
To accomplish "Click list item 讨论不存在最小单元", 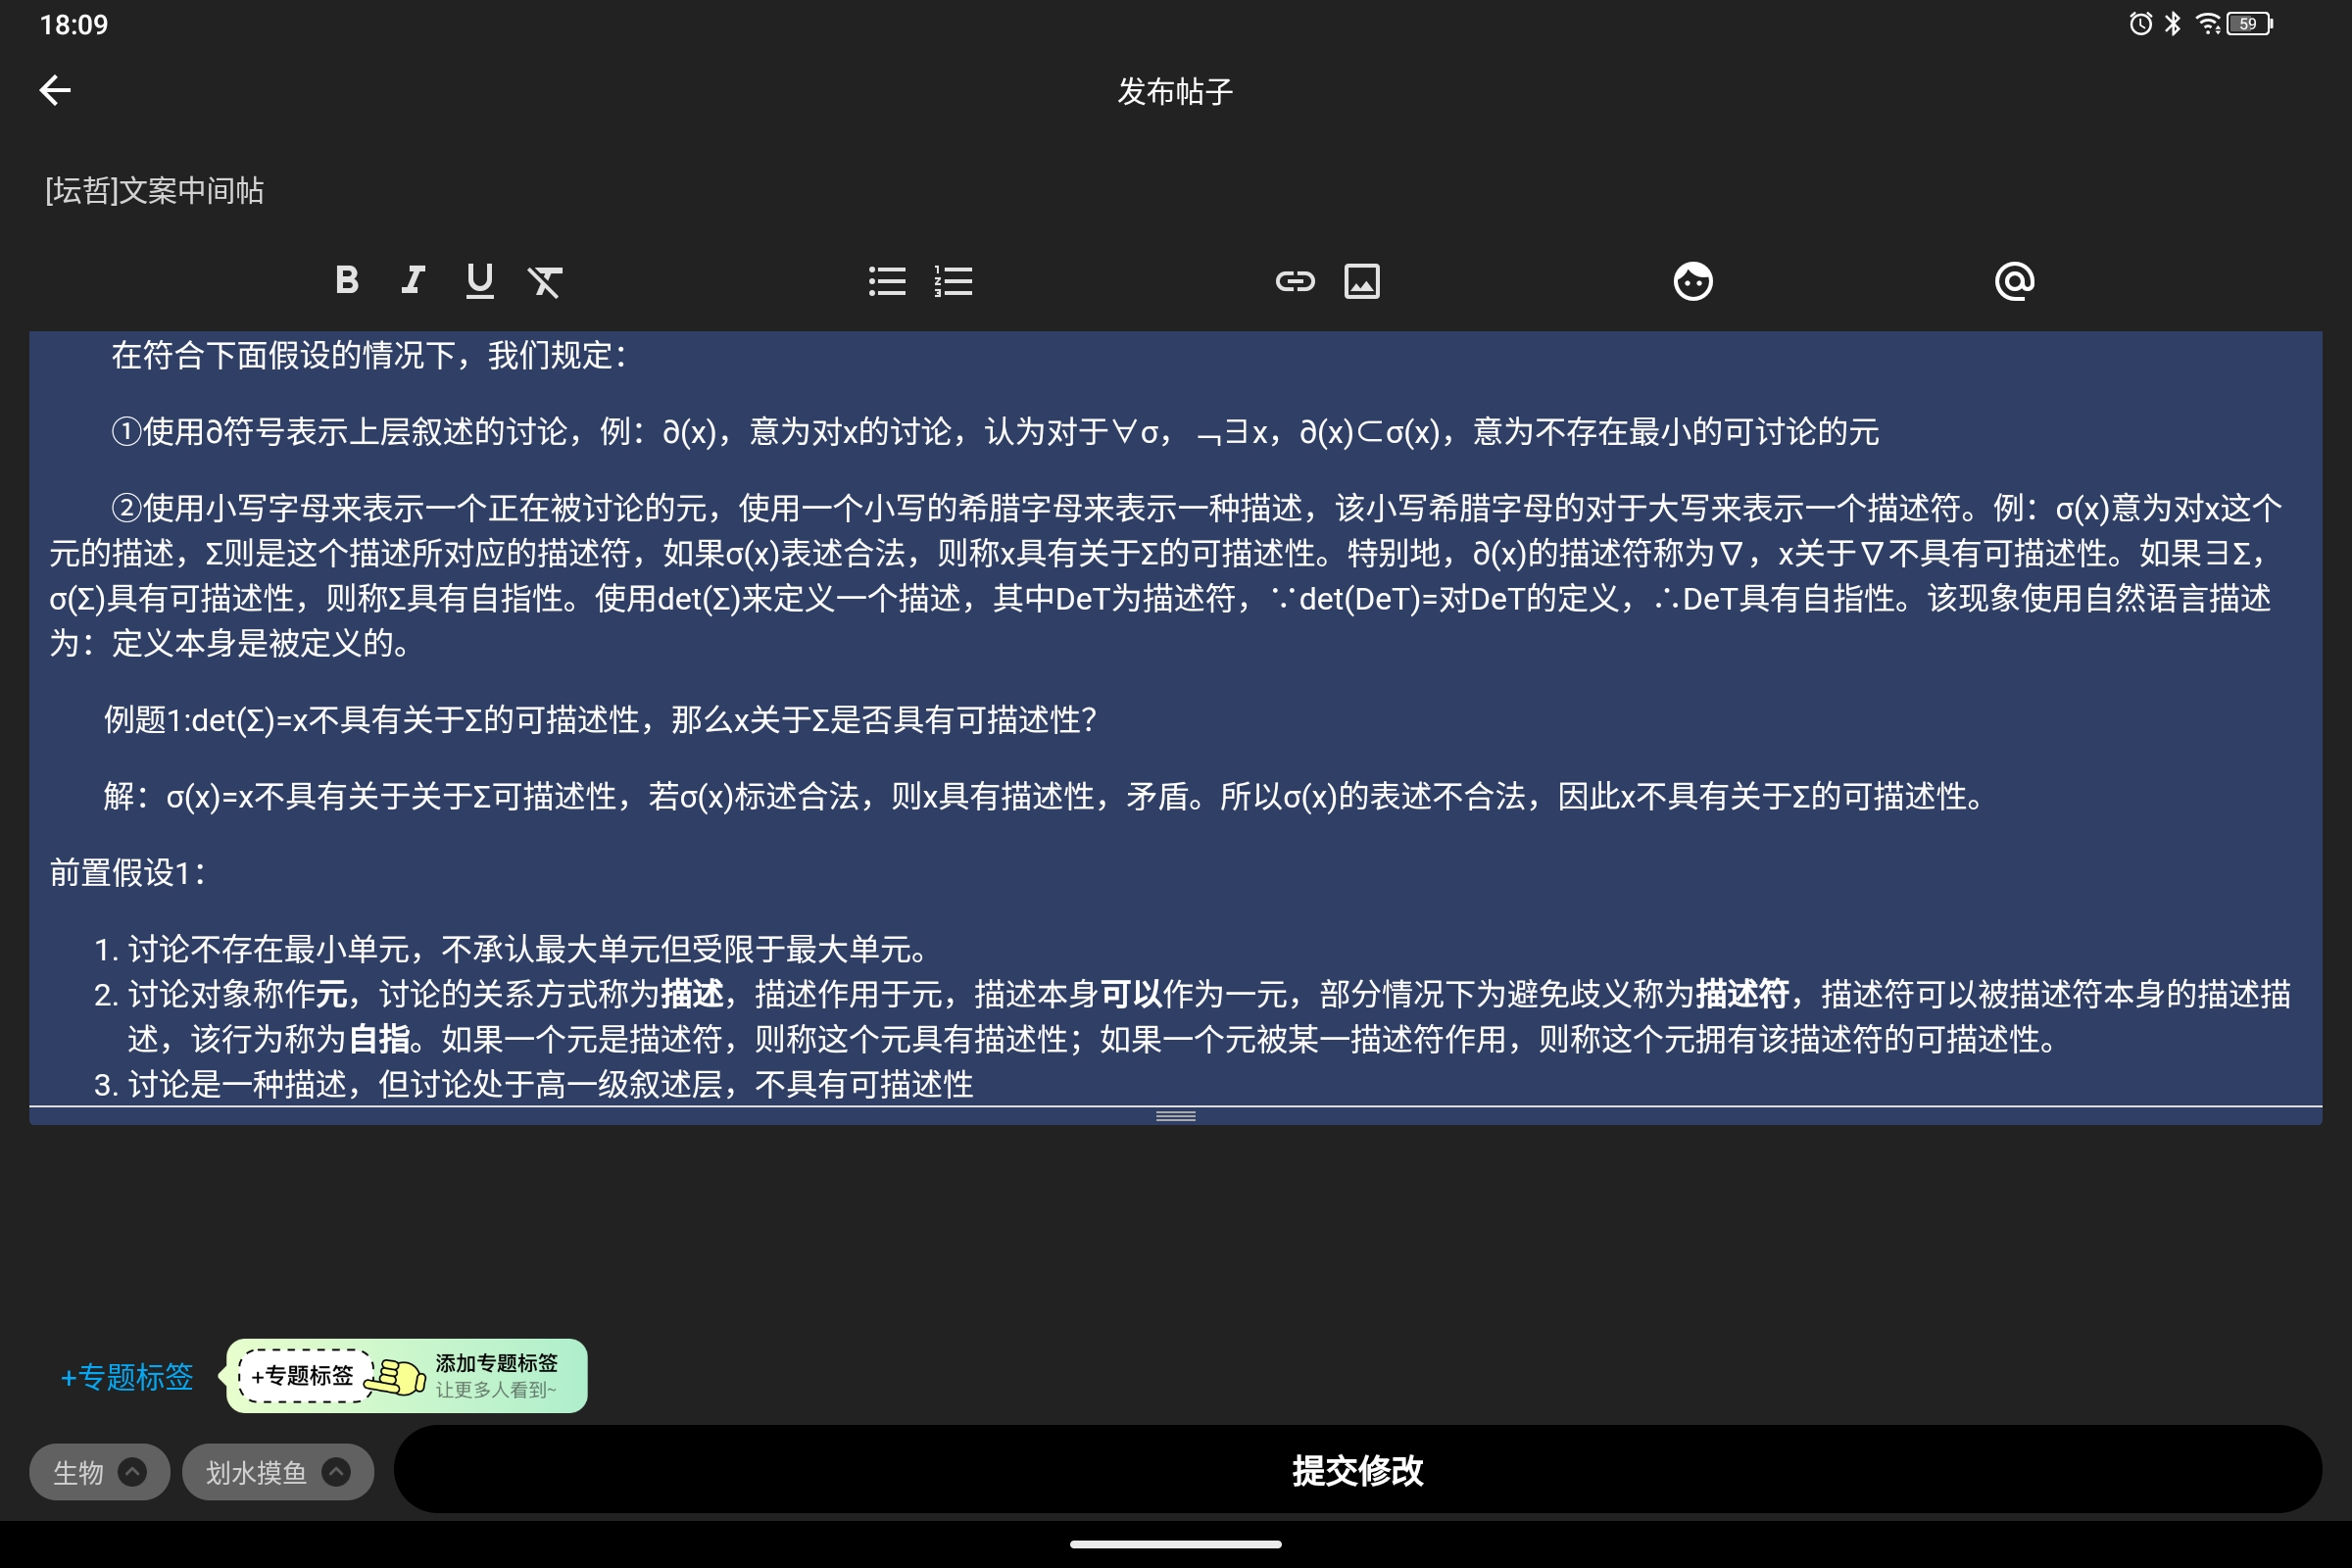I will pyautogui.click(x=529, y=949).
